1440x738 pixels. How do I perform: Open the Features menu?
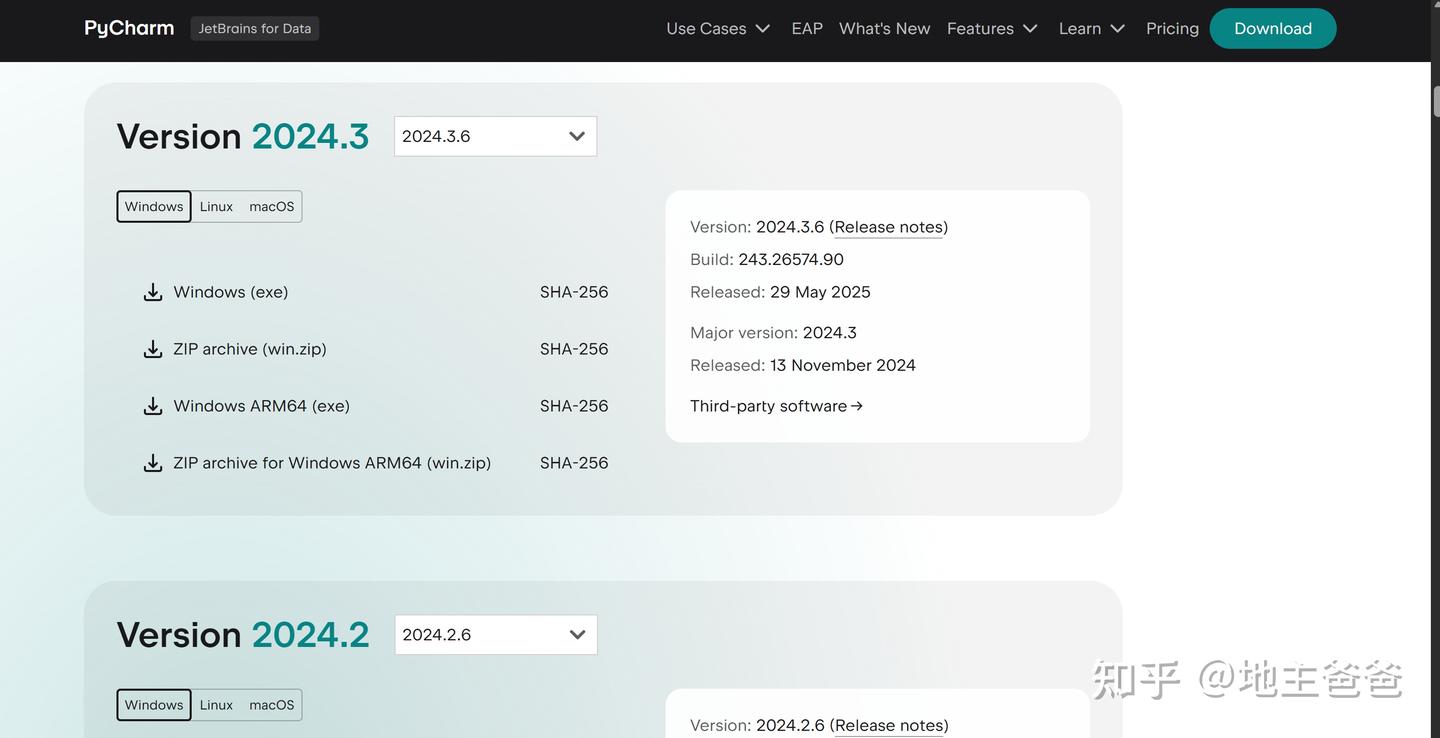[992, 28]
